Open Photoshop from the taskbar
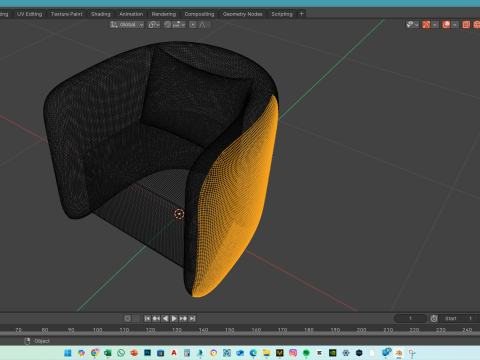480x360 pixels. pos(147,353)
